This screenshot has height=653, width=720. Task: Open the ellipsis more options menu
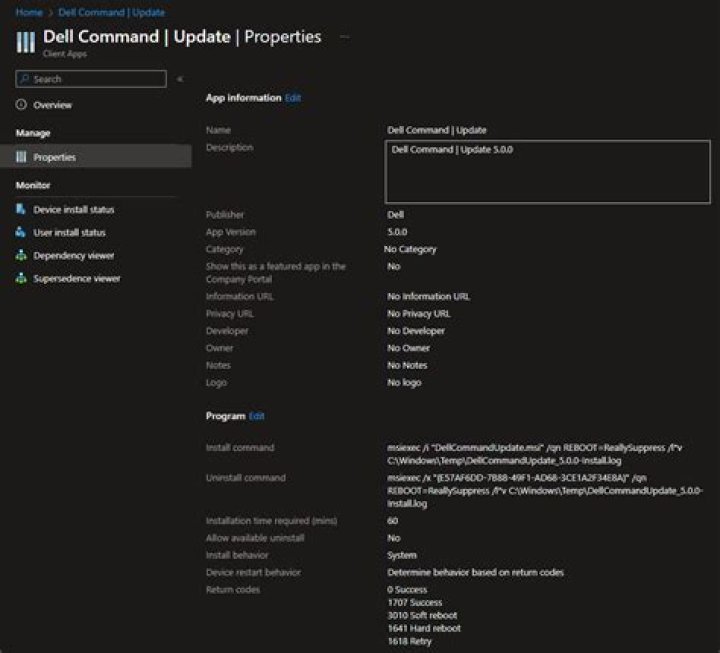pyautogui.click(x=344, y=37)
